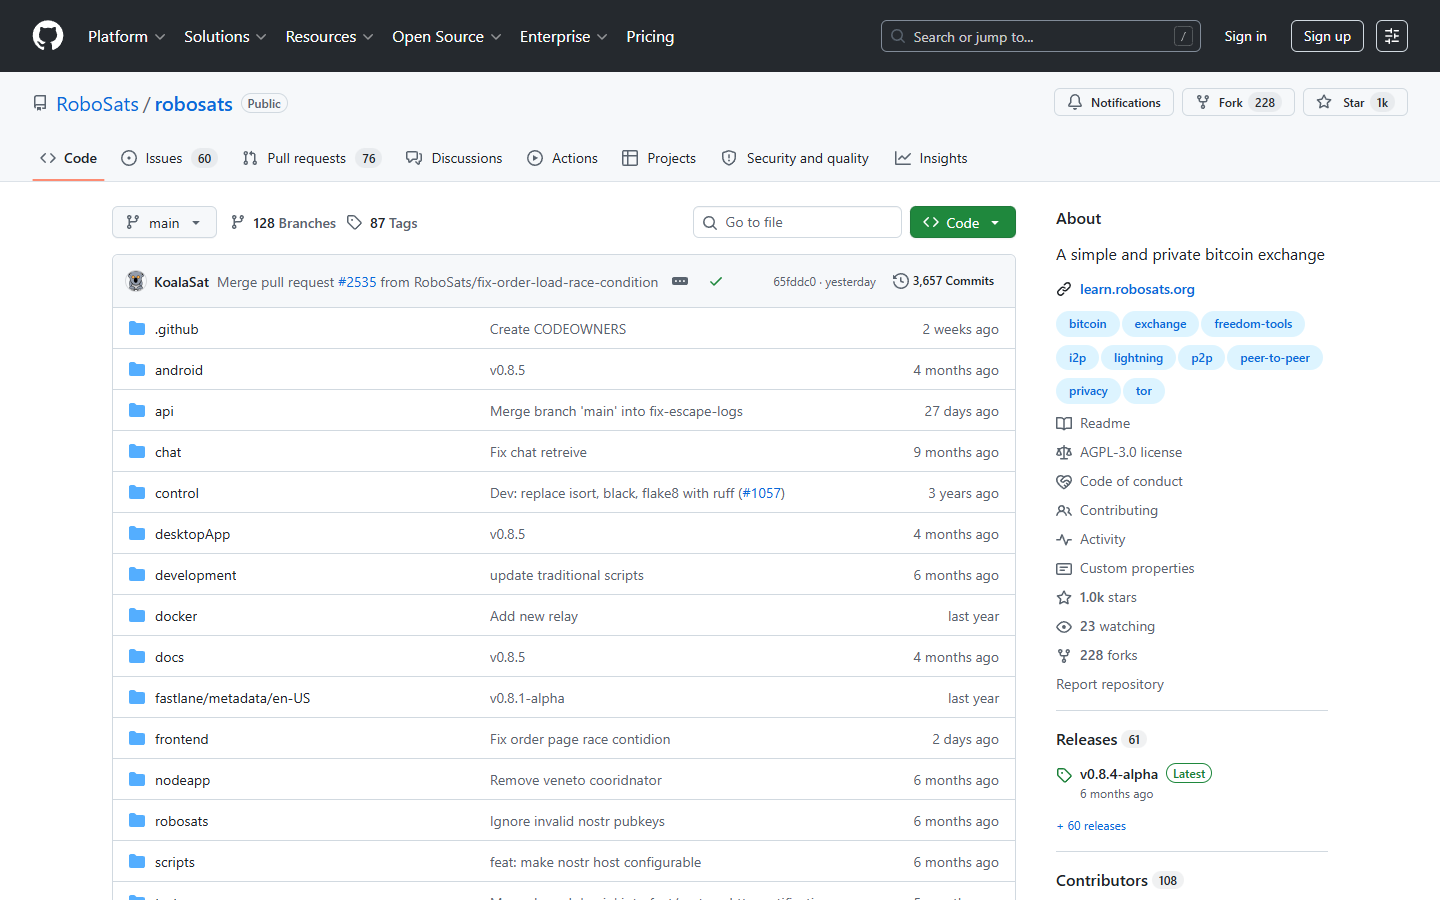This screenshot has width=1440, height=900.
Task: Open the Platform dropdown menu
Action: pyautogui.click(x=126, y=36)
